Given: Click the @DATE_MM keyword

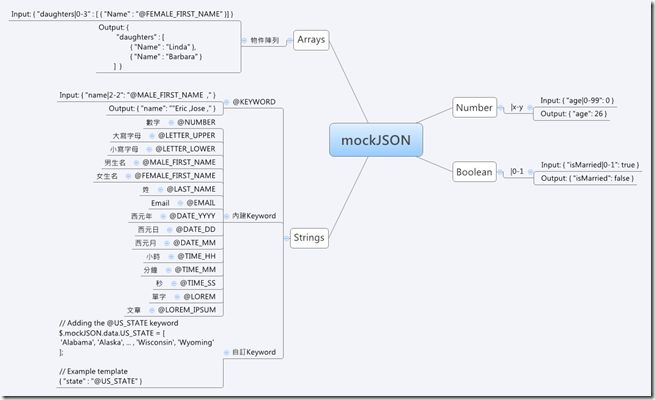Looking at the screenshot, I should (194, 243).
